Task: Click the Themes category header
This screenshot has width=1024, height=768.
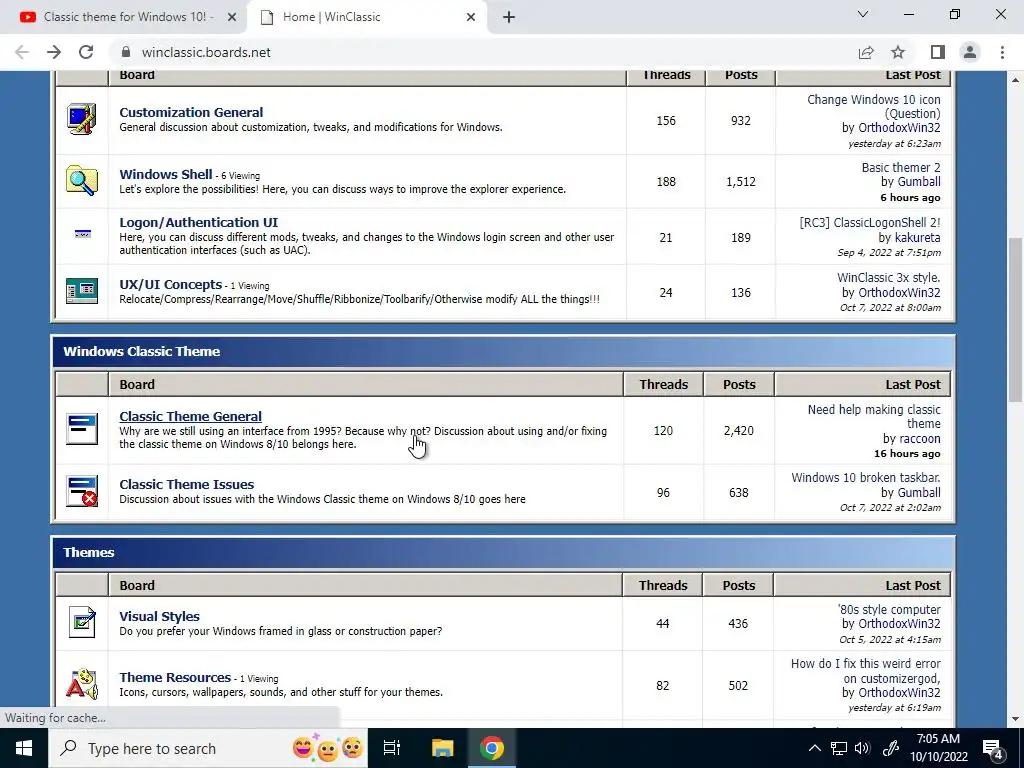Action: click(503, 552)
